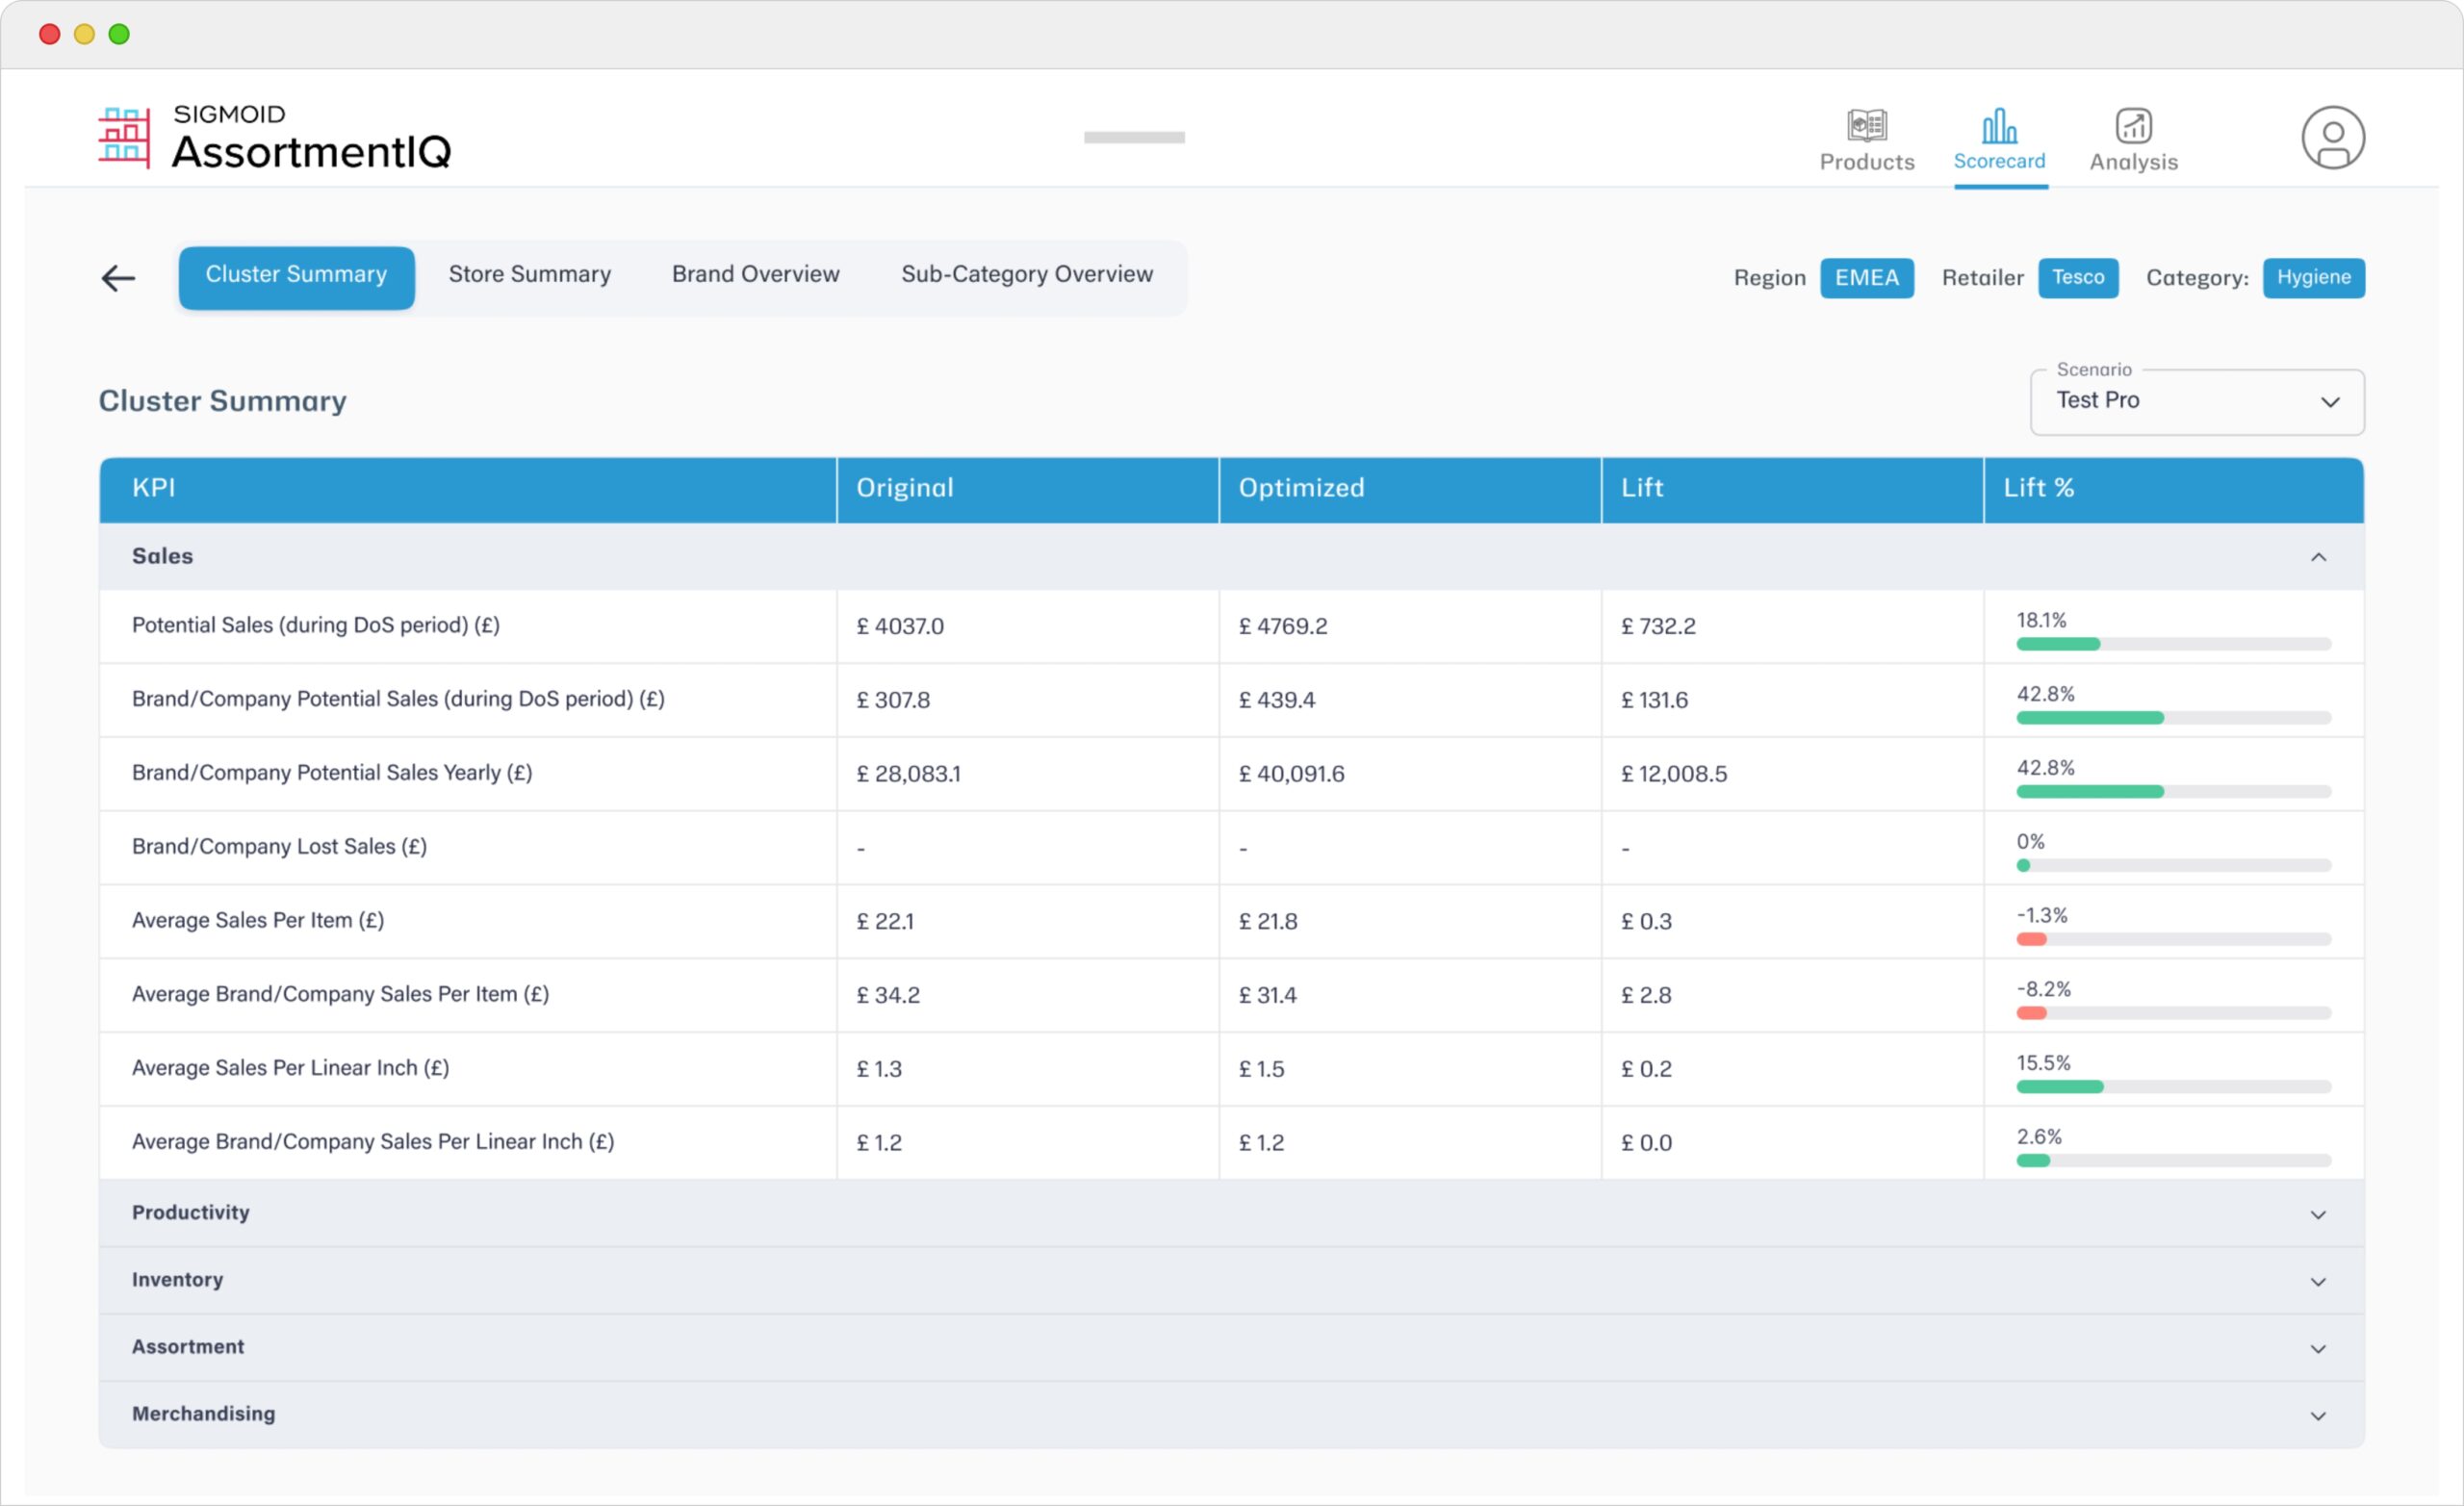Open the Sub-Category Overview tab
Viewport: 2464px width, 1506px height.
1026,275
